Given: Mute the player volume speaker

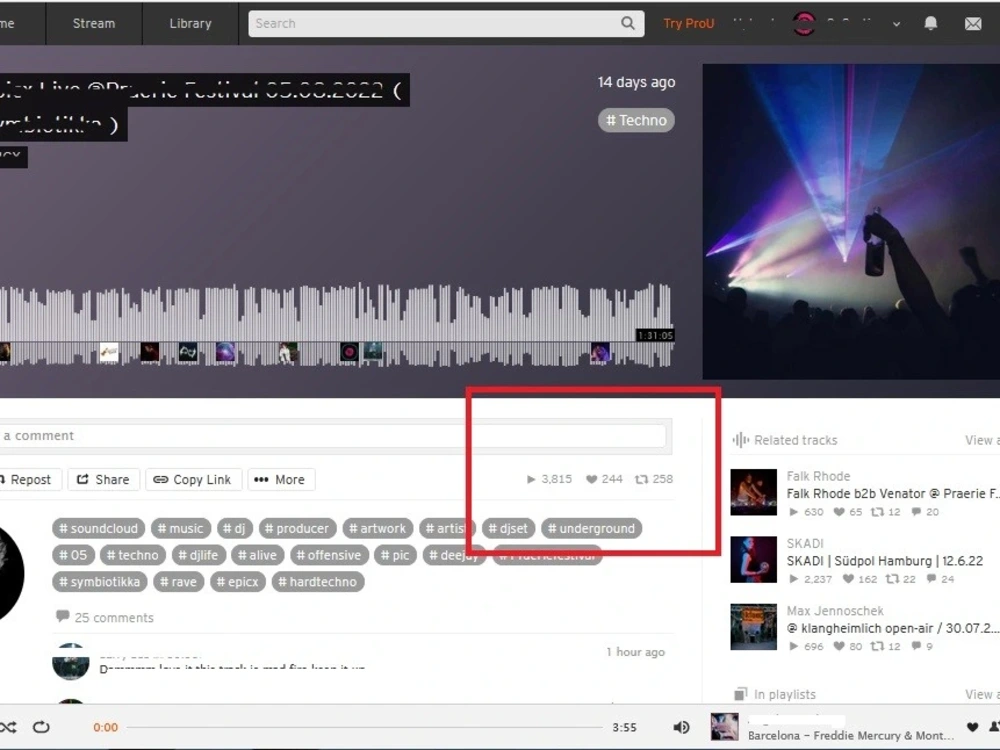Looking at the screenshot, I should click(681, 727).
